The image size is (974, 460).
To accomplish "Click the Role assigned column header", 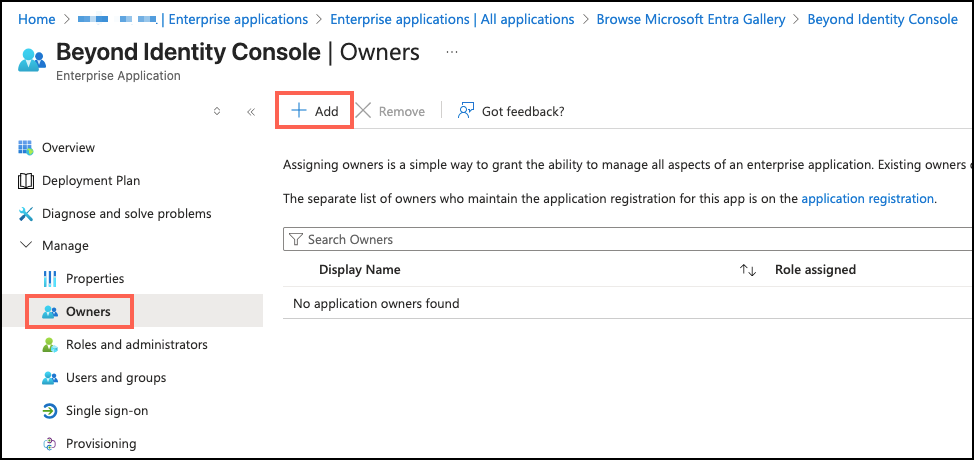I will pos(815,269).
